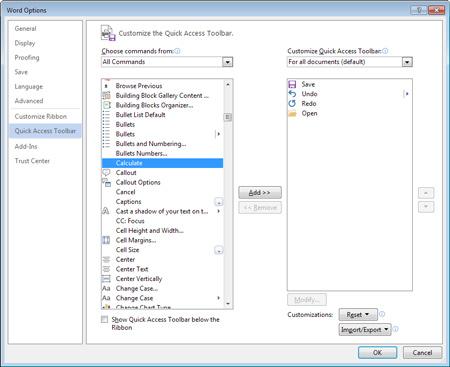
Task: Click the Redo icon in toolbar list
Action: tap(292, 104)
